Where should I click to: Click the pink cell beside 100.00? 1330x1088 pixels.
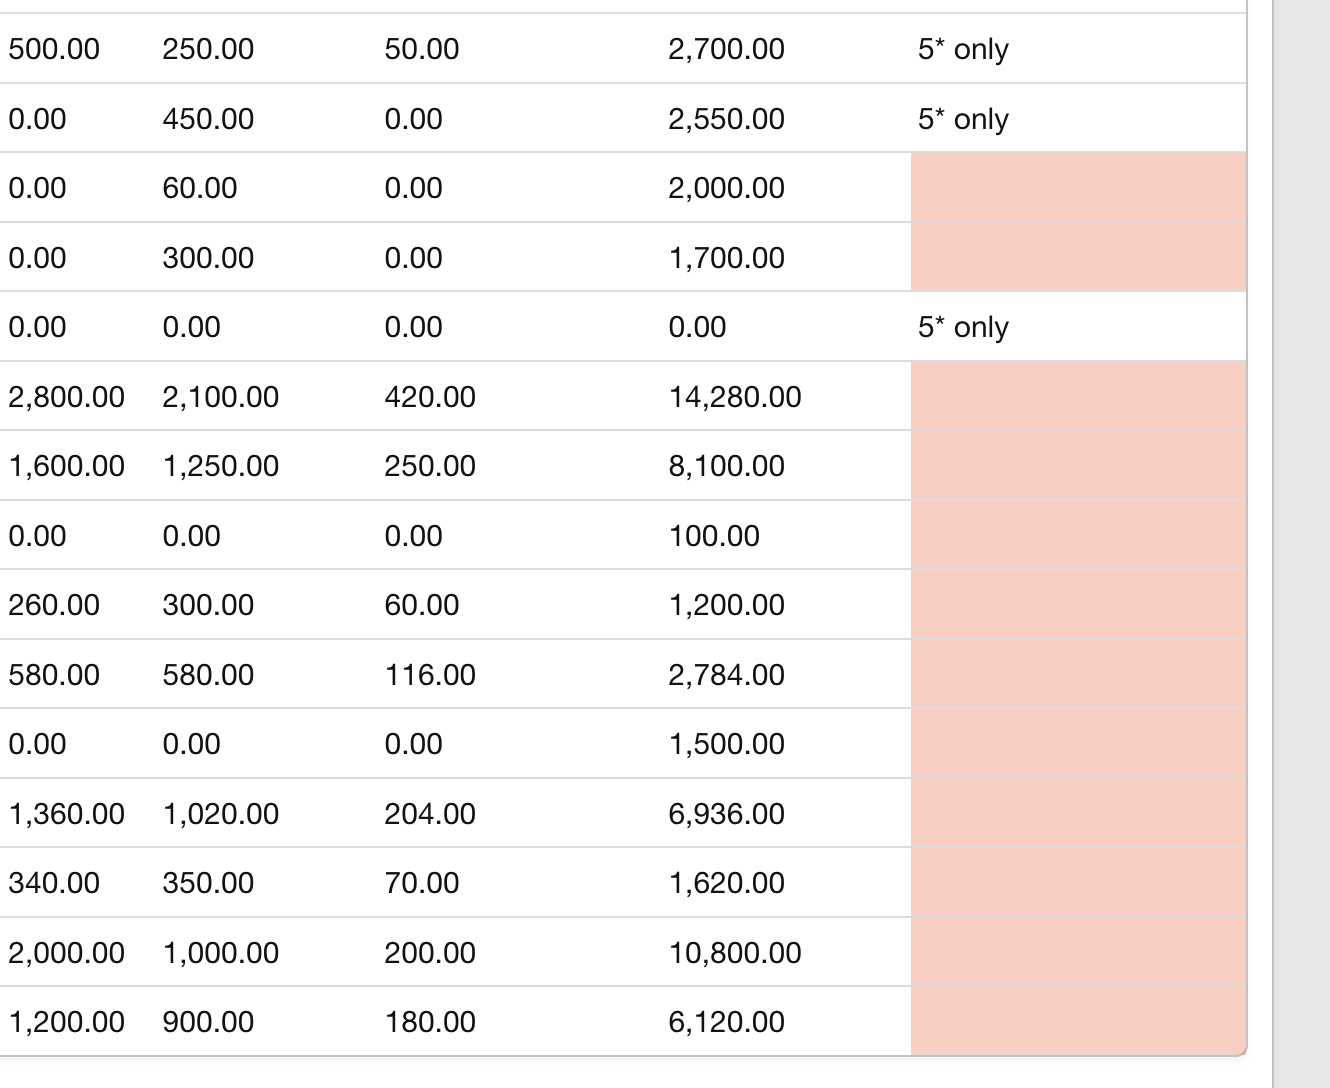[1079, 536]
